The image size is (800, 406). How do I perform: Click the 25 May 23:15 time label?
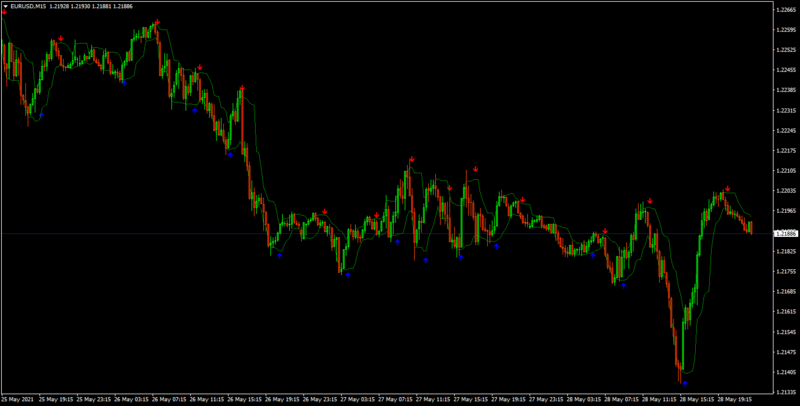93,399
